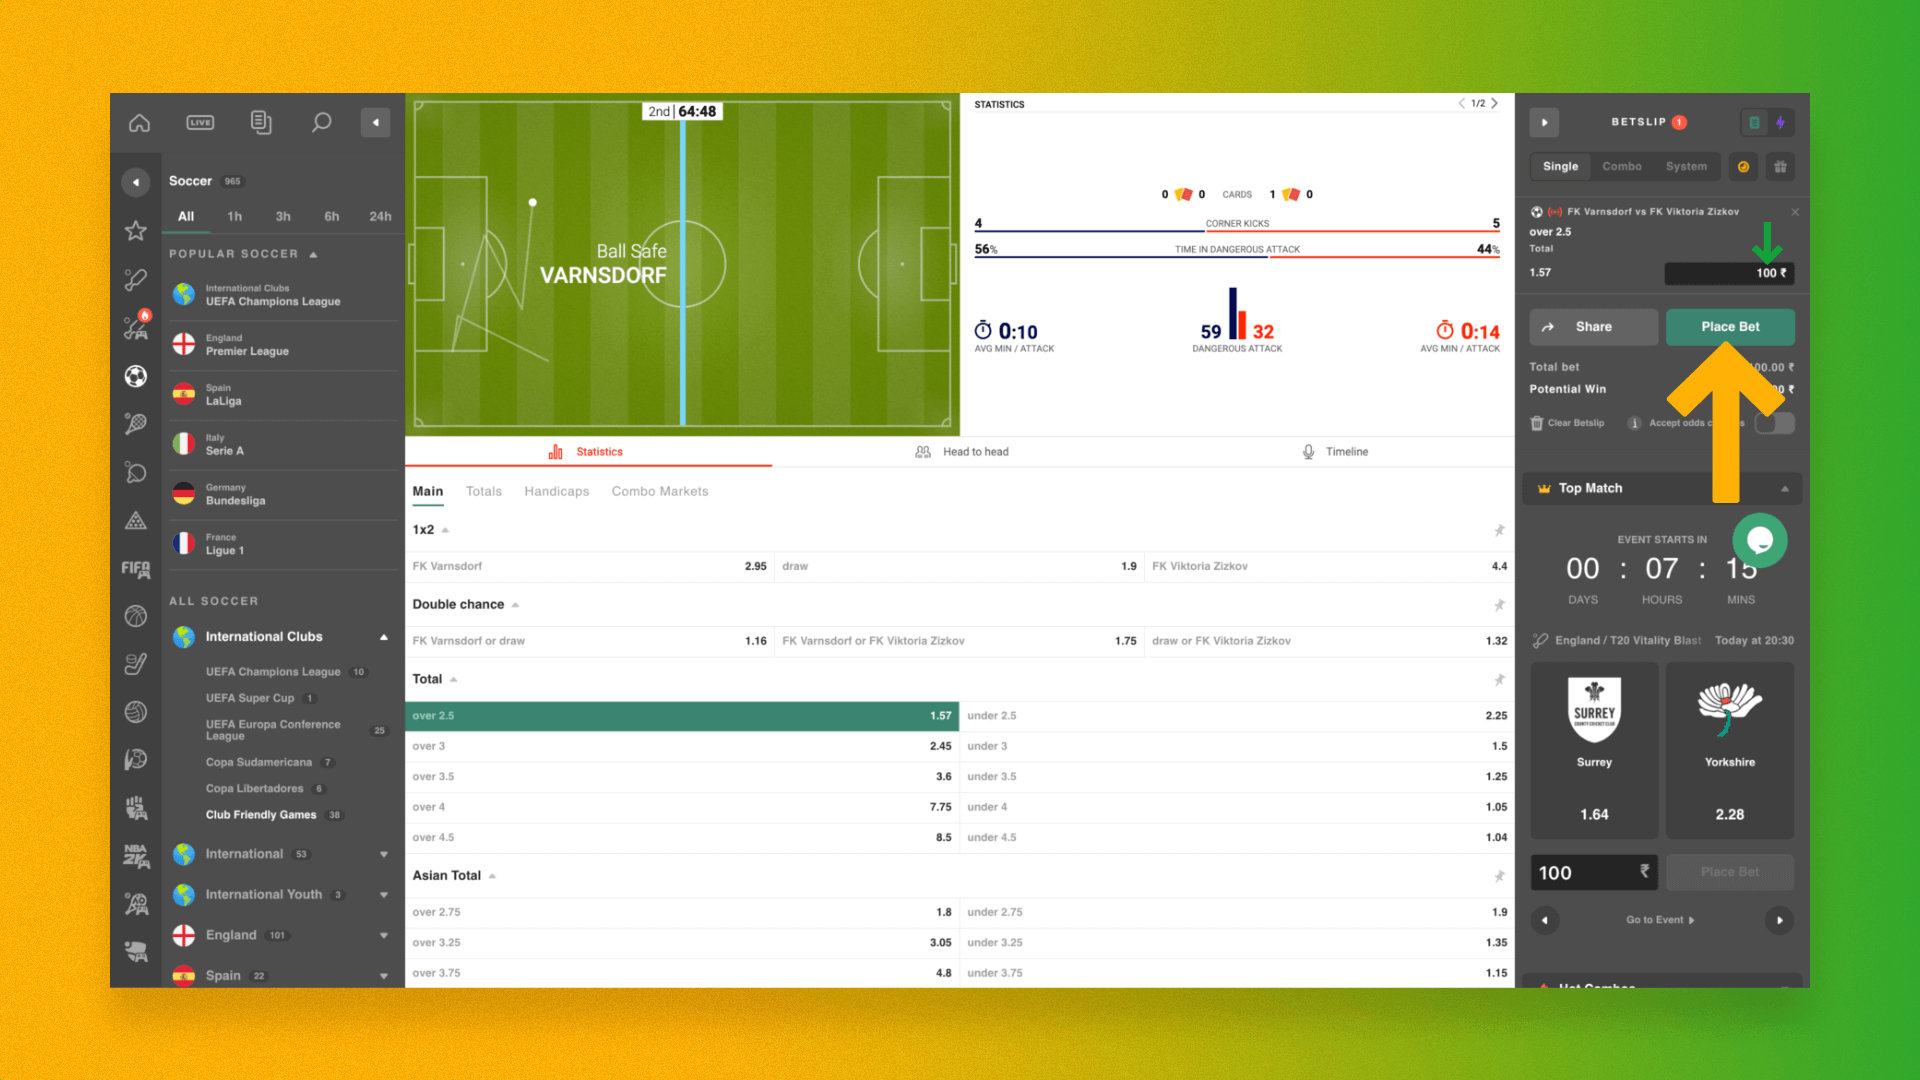Select the Football/Soccer ball icon

pyautogui.click(x=136, y=377)
